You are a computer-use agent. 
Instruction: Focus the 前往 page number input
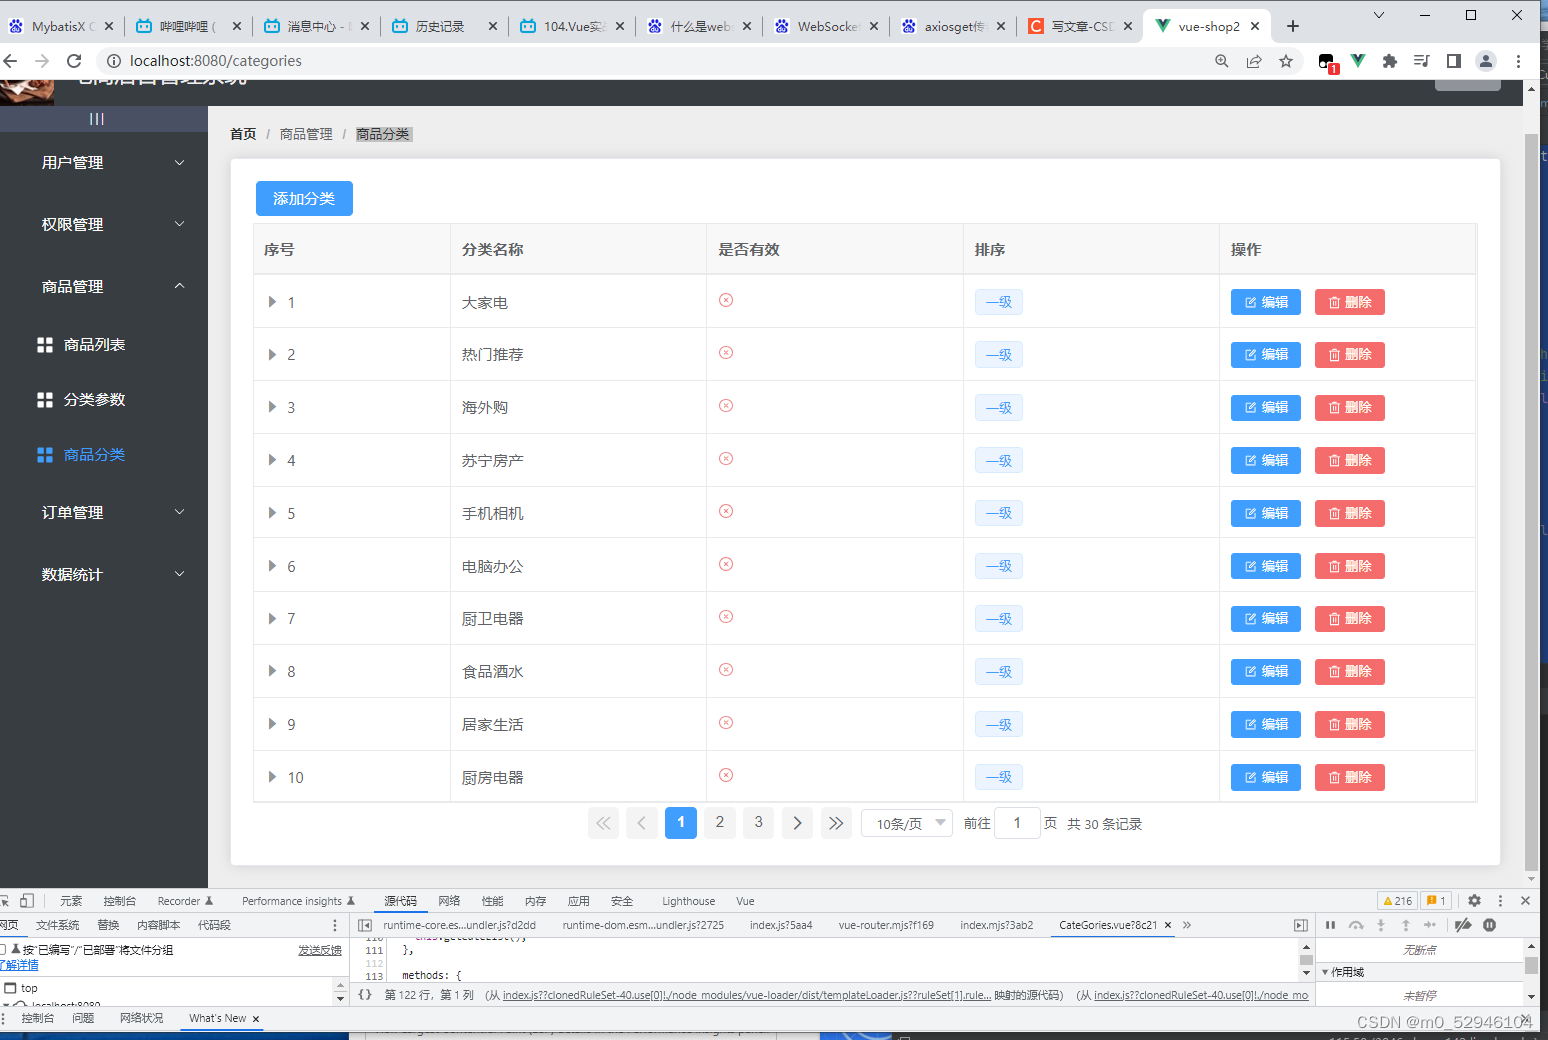click(1017, 823)
